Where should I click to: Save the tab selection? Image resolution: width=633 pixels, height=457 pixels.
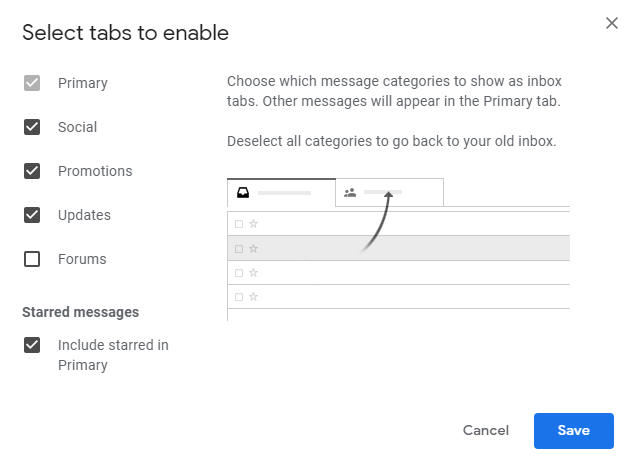click(x=573, y=430)
